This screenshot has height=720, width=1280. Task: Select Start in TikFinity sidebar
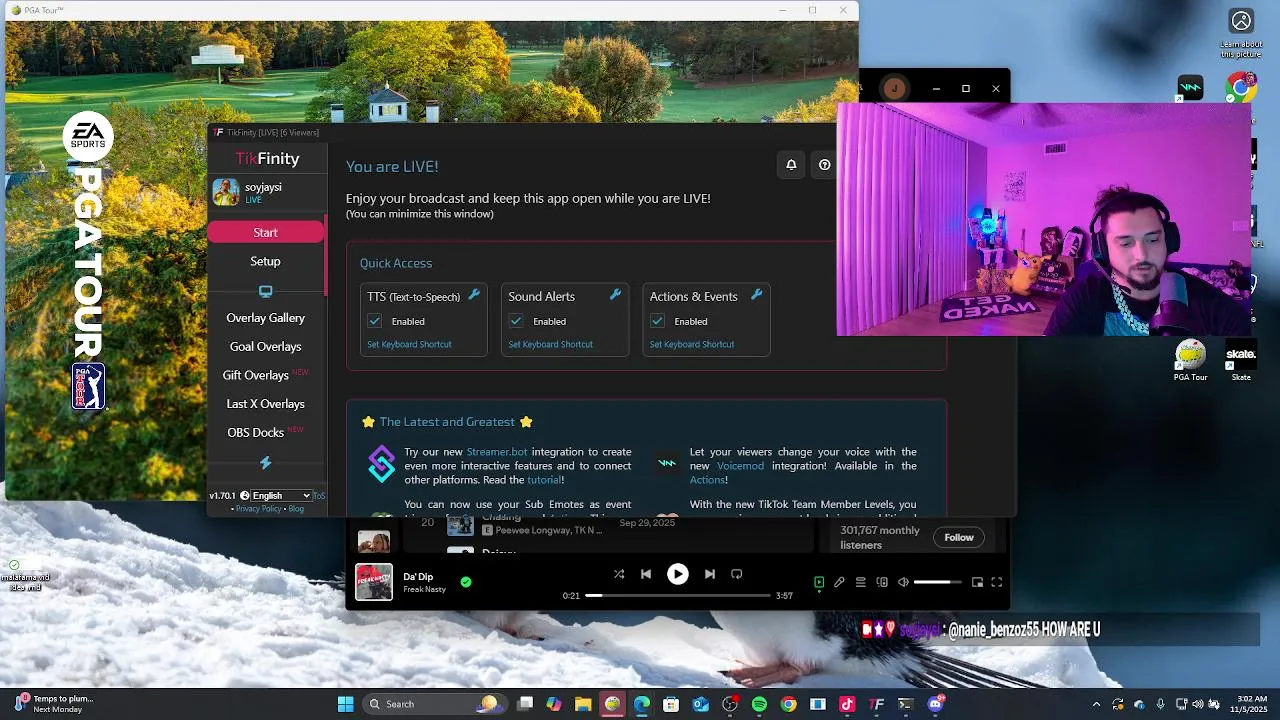265,232
